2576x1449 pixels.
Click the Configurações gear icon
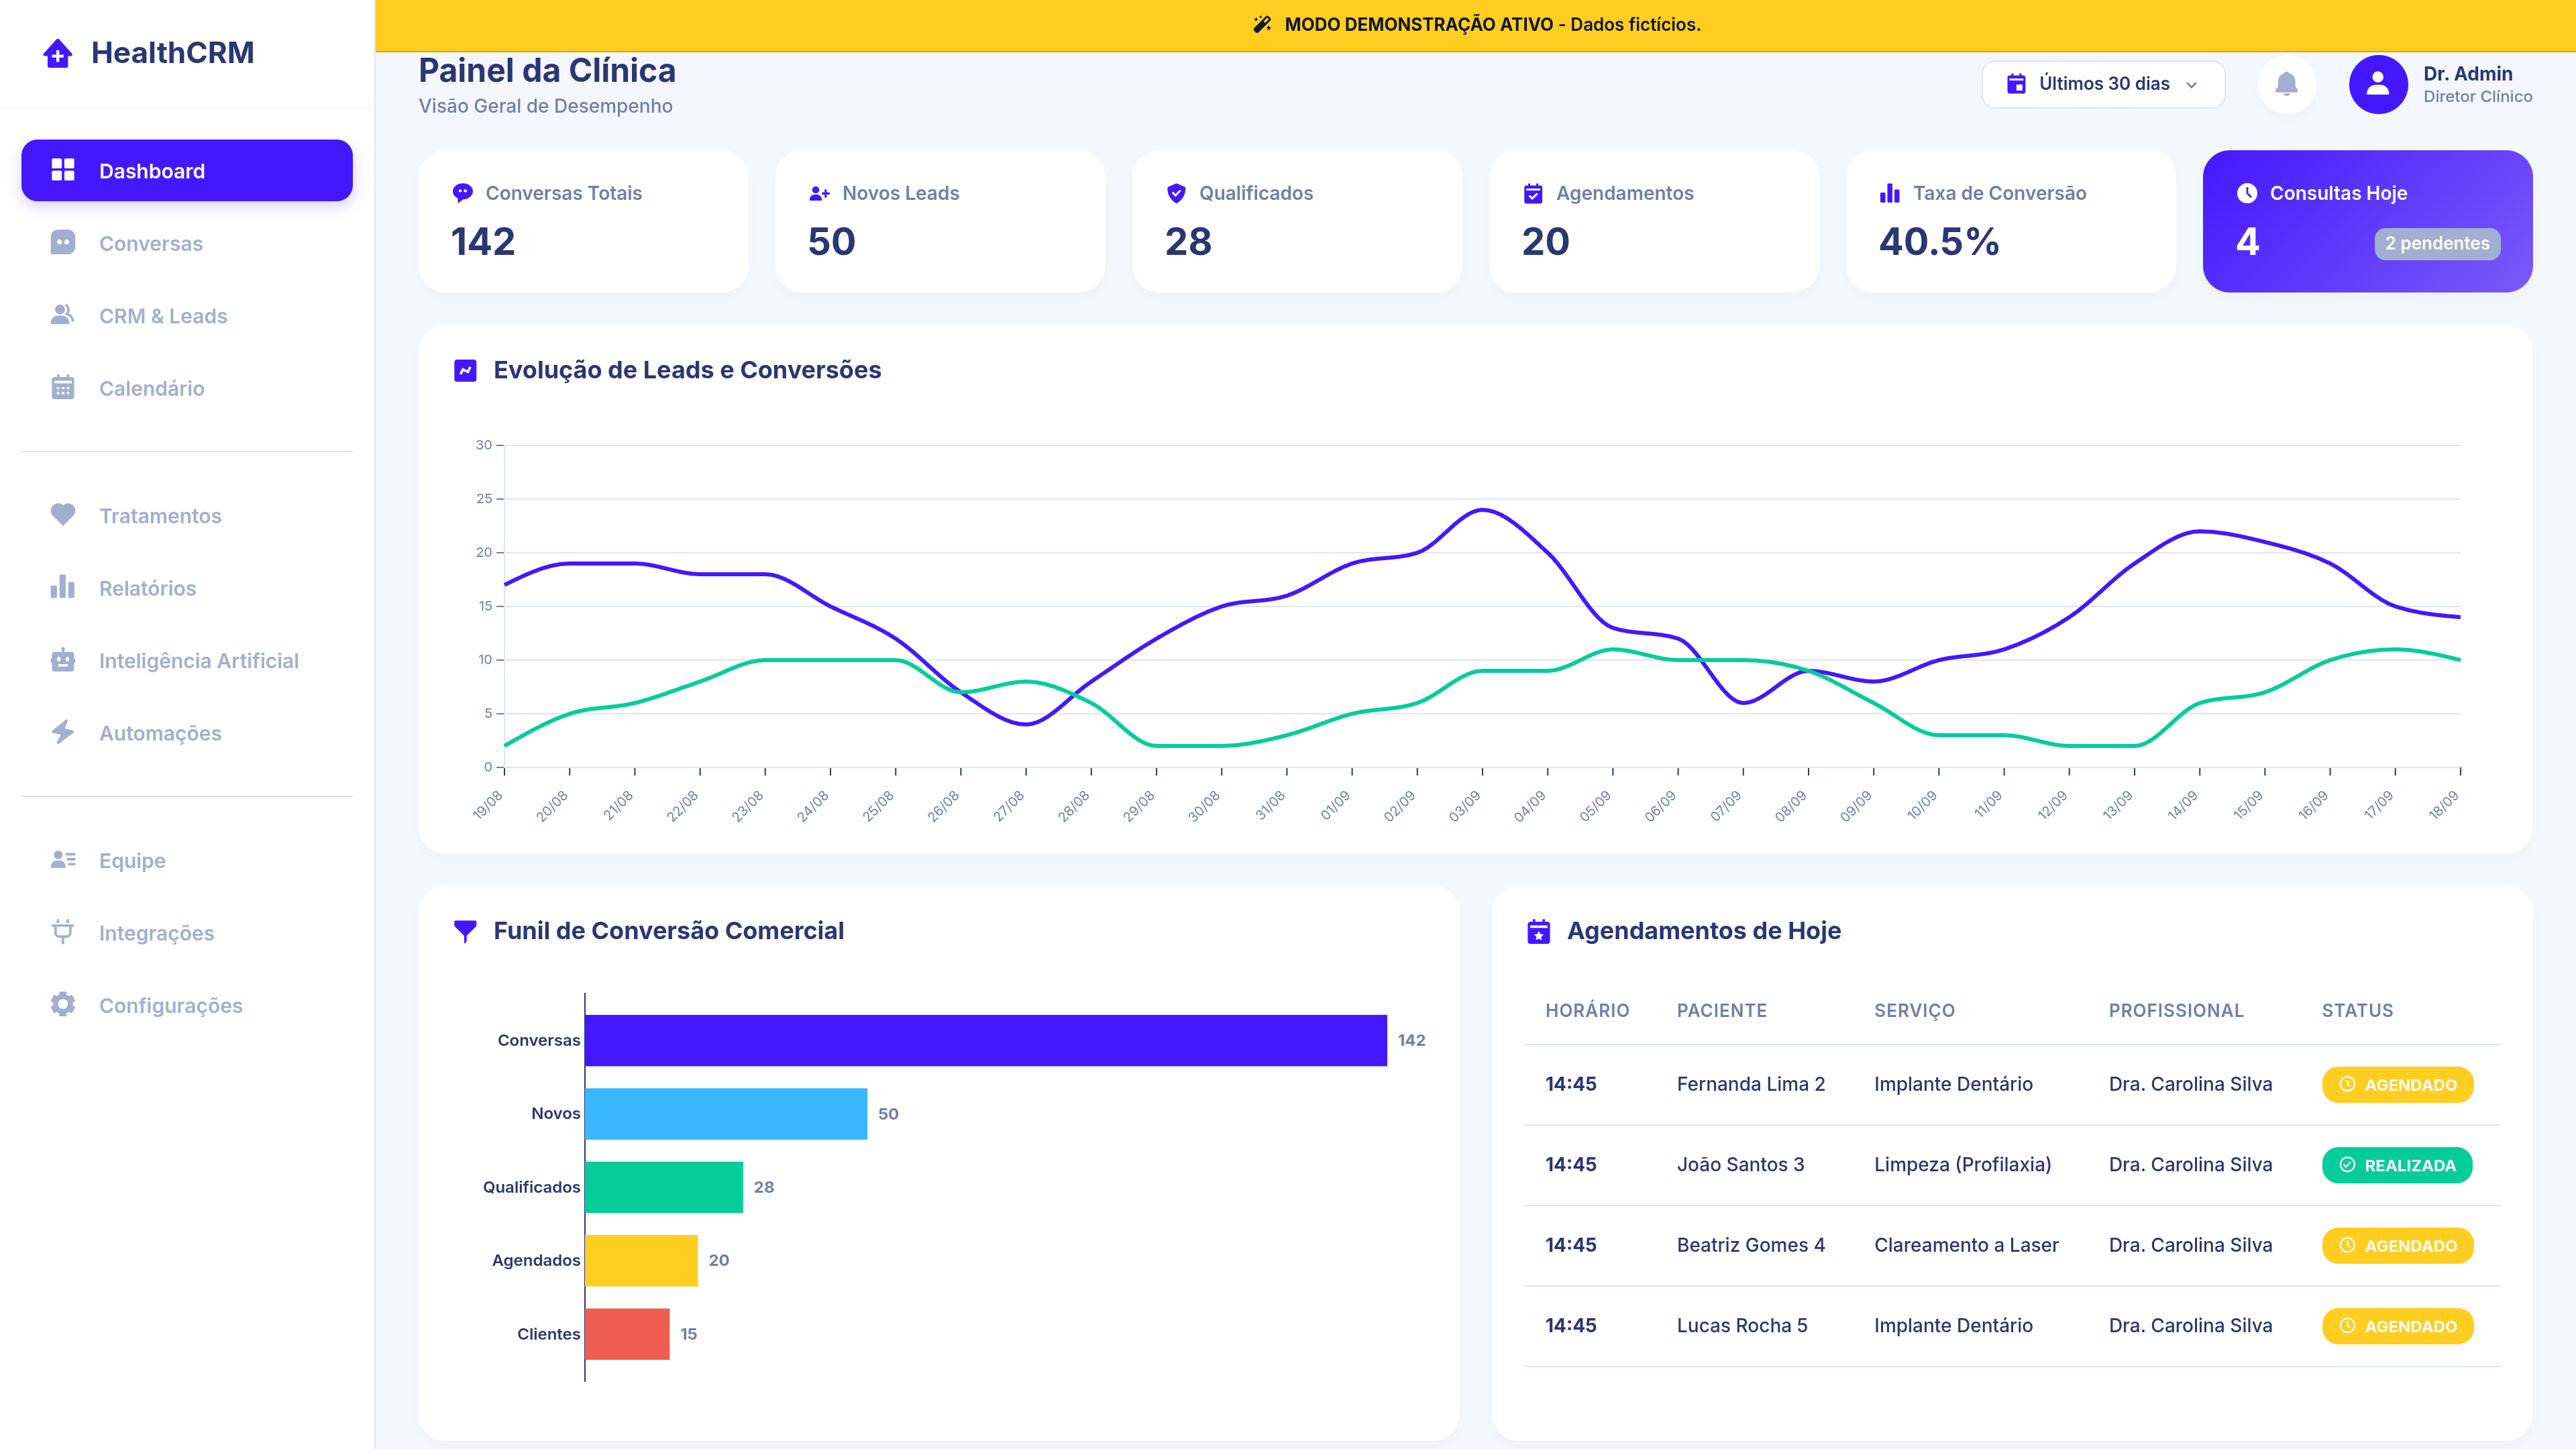click(x=63, y=1004)
